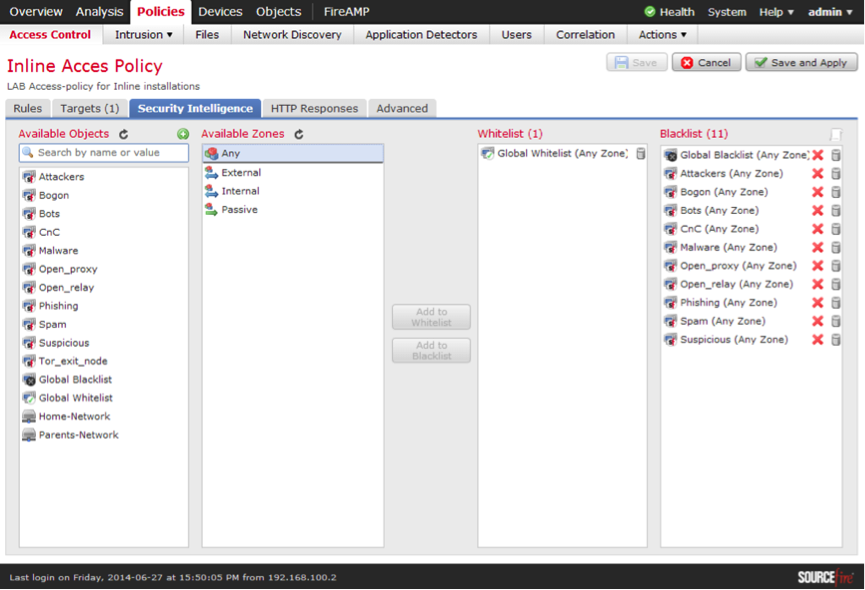865x590 pixels.
Task: Delete Suspicious blacklist entry via trash icon
Action: pos(836,340)
